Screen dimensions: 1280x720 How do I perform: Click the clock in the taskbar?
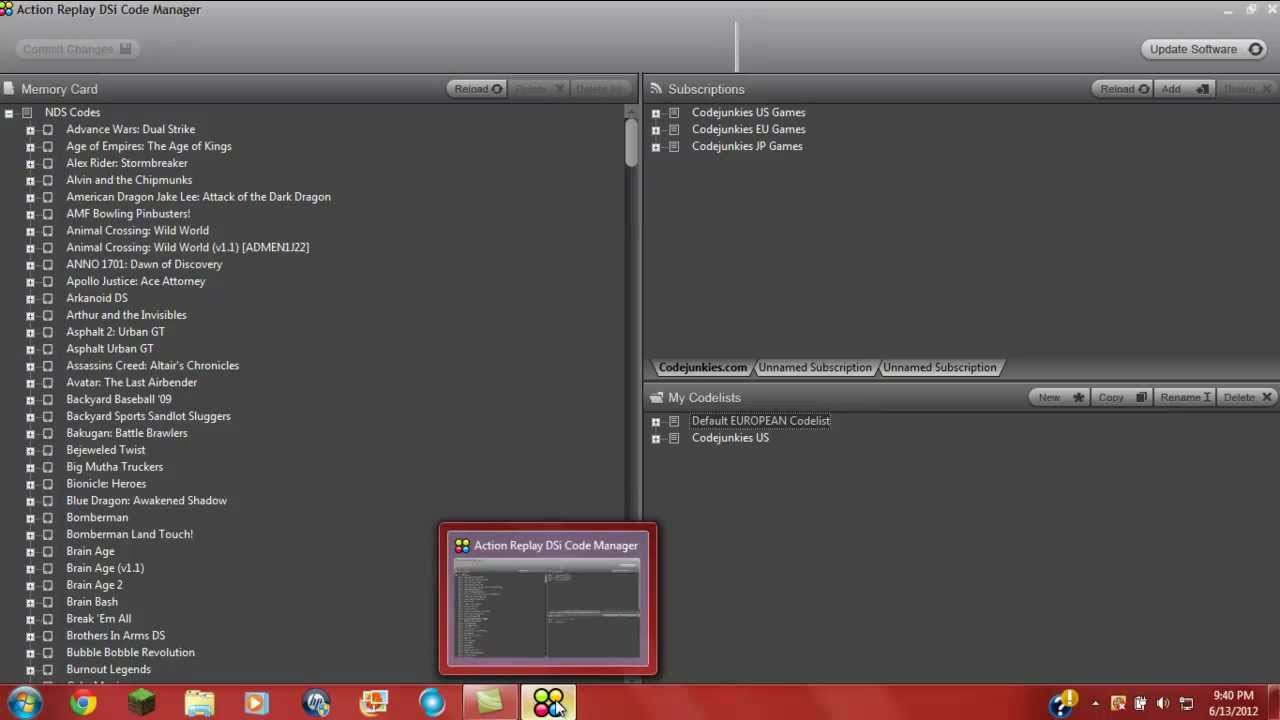pyautogui.click(x=1232, y=703)
